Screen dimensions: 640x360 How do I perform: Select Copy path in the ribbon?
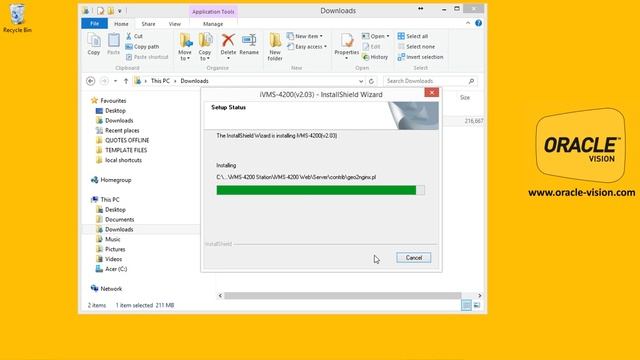142,47
